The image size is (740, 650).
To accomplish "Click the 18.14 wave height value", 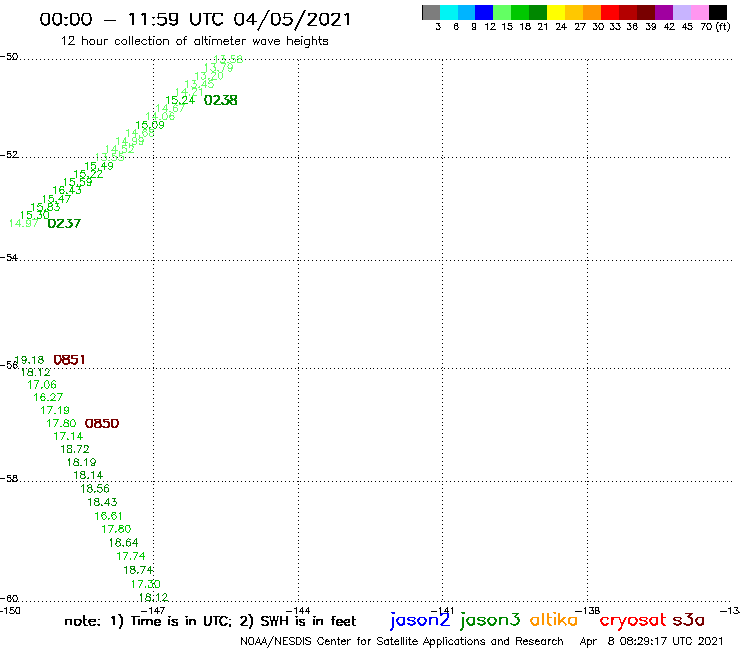I will pos(88,475).
